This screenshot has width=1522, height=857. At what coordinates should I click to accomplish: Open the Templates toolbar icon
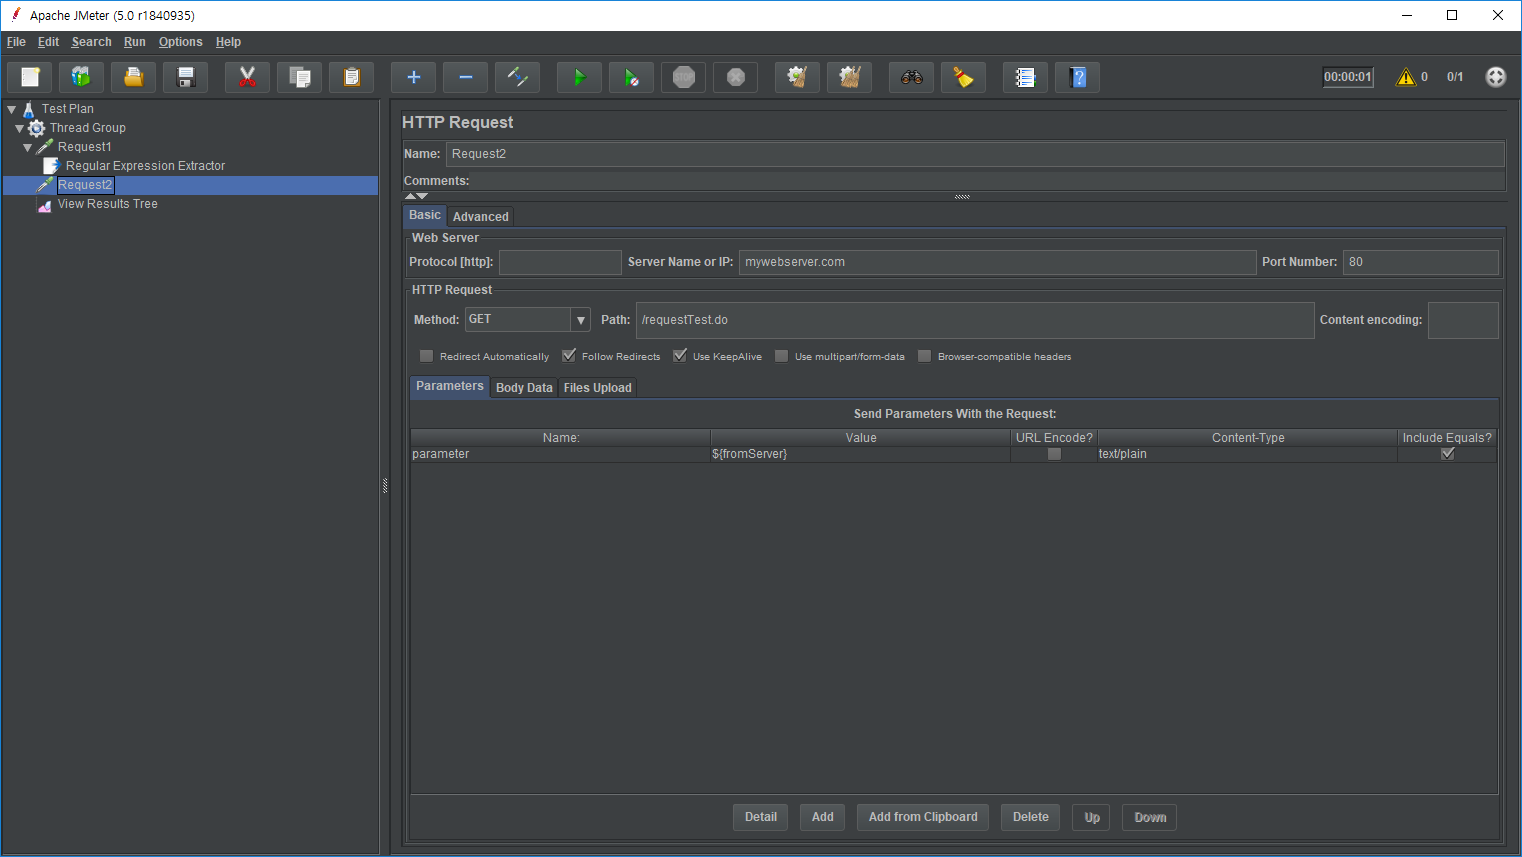click(x=81, y=77)
